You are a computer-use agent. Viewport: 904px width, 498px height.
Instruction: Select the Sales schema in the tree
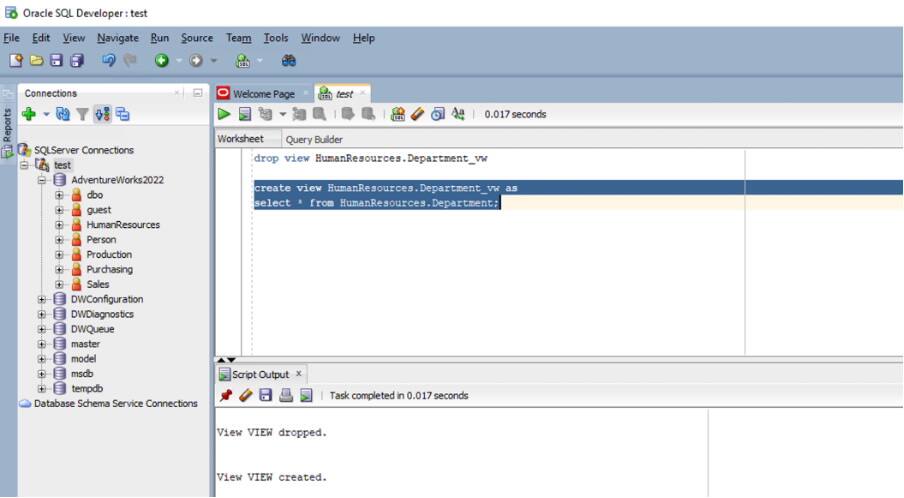tap(97, 284)
